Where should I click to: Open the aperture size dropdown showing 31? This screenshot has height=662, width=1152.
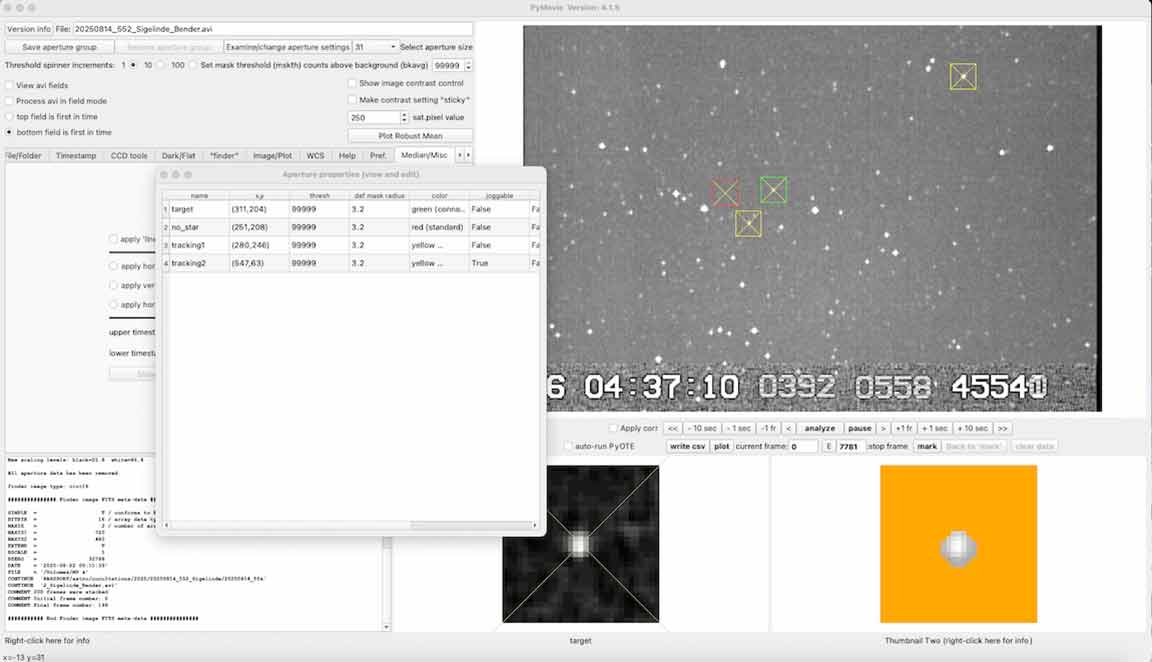point(375,47)
